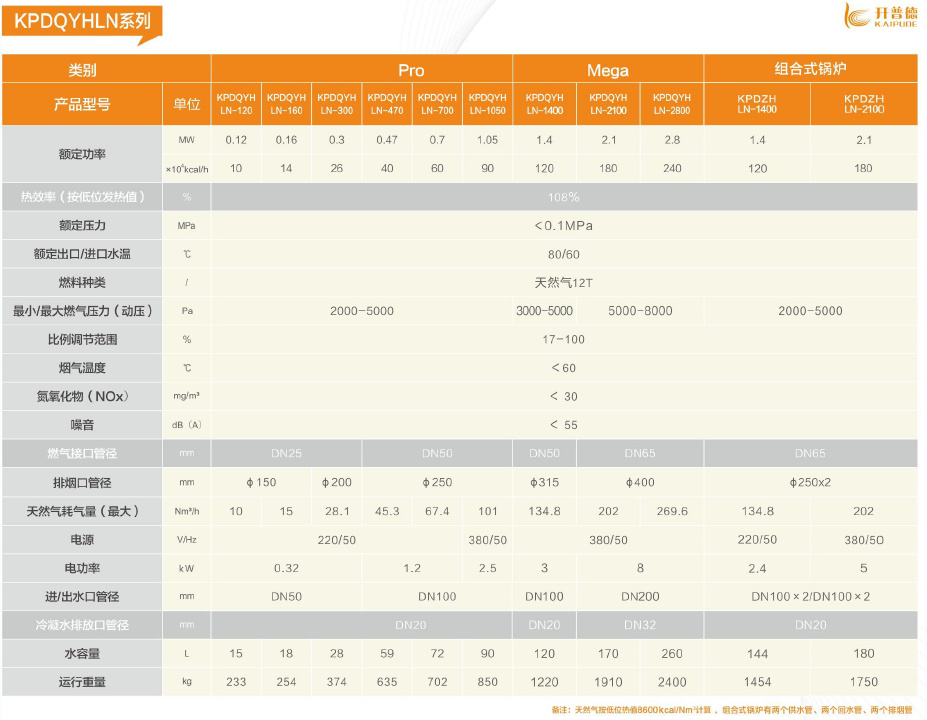Click the 233 kg weight value
This screenshot has width=927, height=720.
tap(236, 682)
